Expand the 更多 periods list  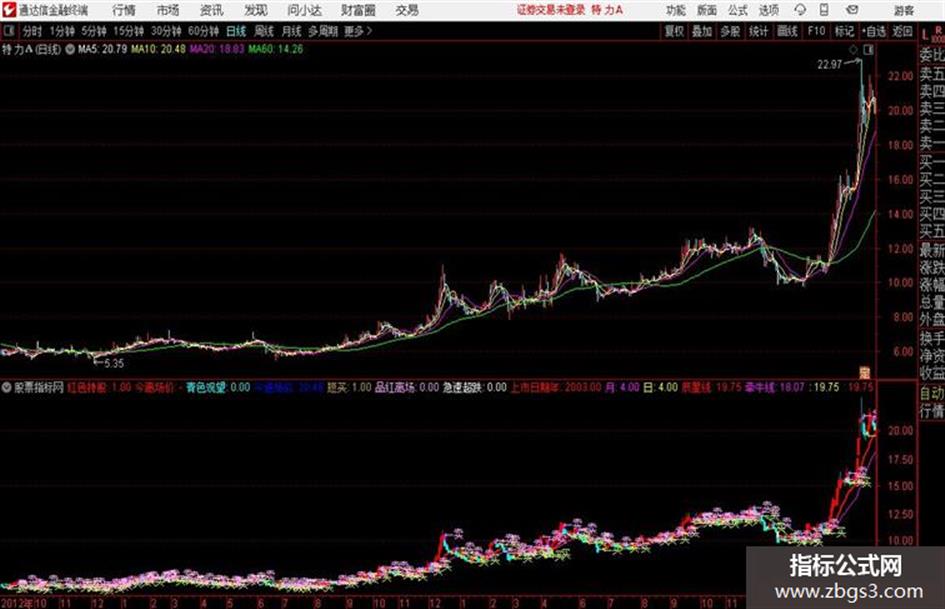(357, 31)
